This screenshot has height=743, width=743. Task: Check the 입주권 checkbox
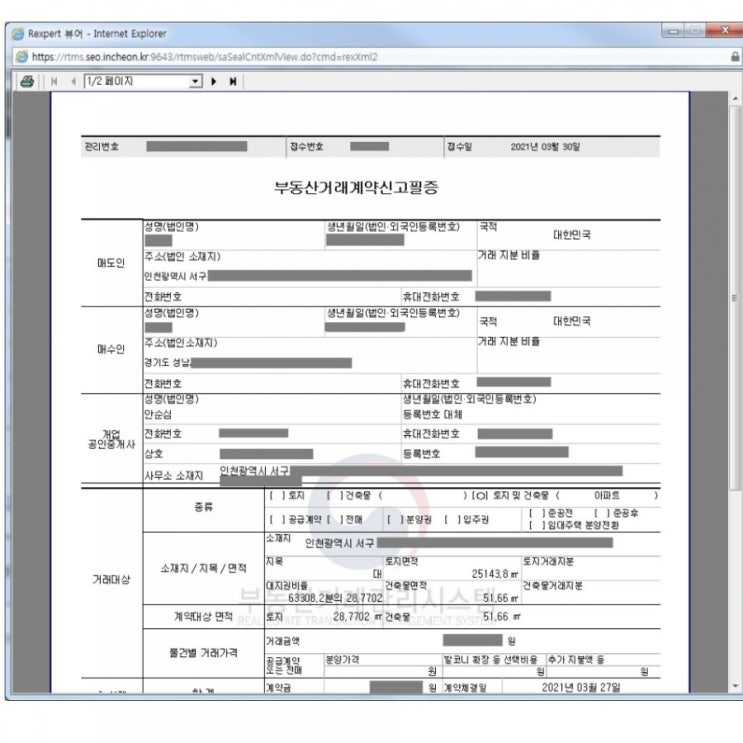pyautogui.click(x=453, y=520)
